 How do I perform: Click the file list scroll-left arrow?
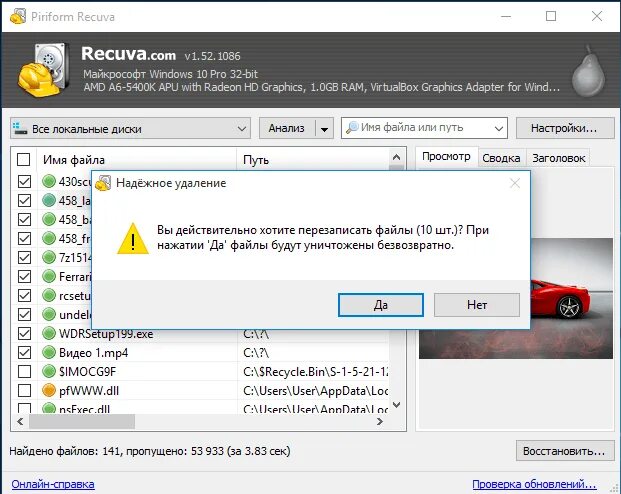[x=20, y=422]
